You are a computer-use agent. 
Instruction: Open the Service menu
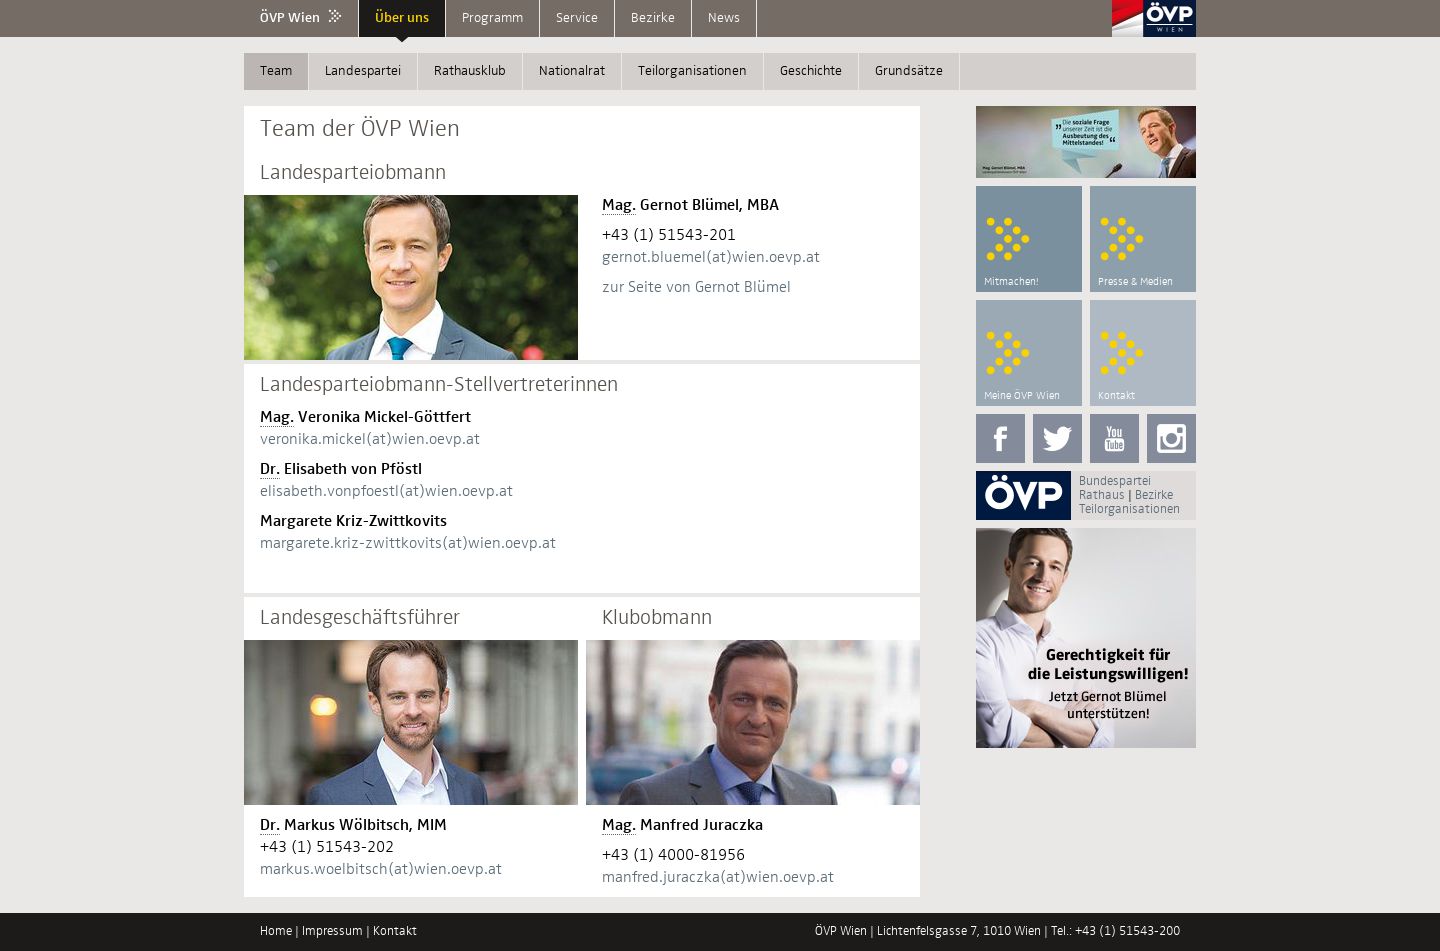point(577,17)
